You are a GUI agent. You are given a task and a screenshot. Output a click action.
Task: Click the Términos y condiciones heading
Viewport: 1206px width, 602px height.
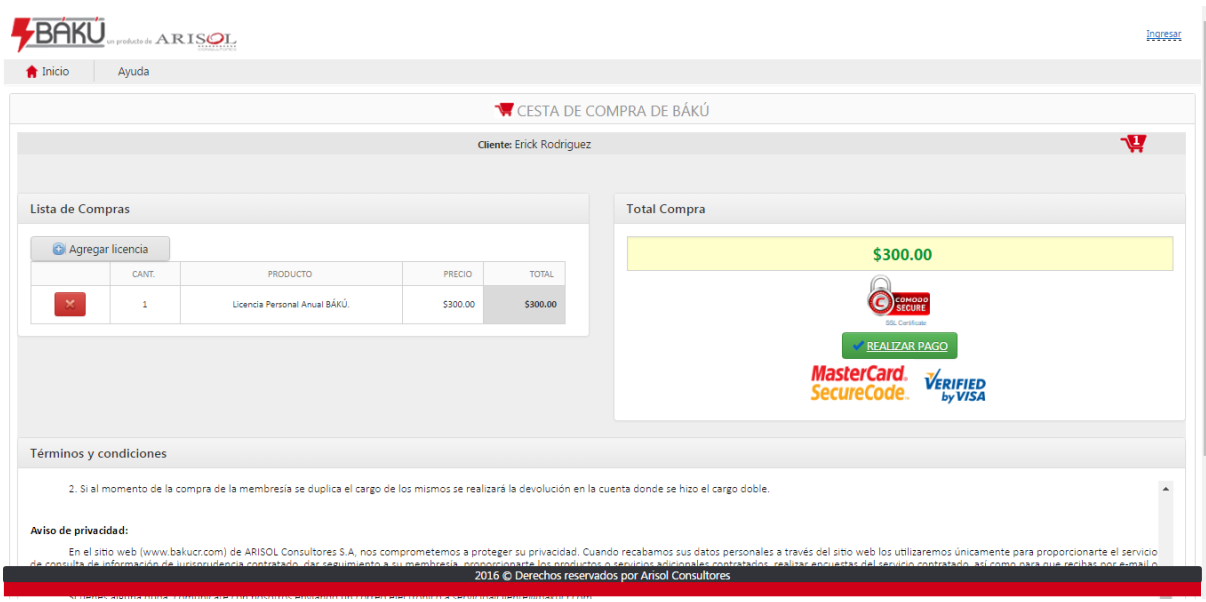[98, 453]
